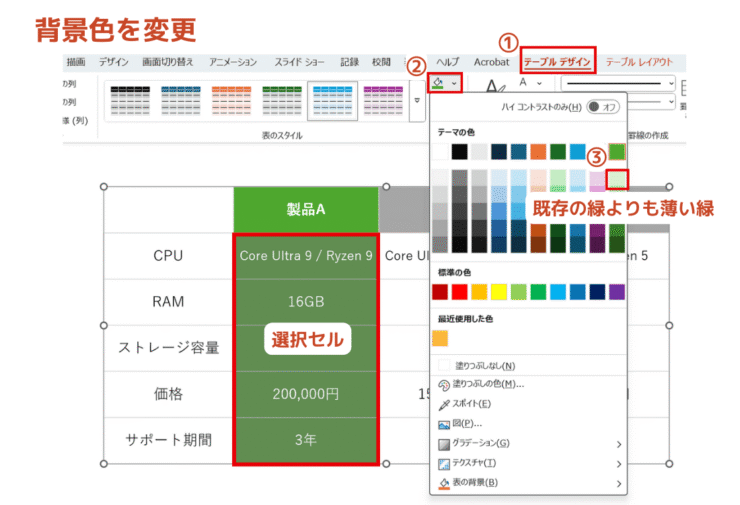Select the CPU row label cell

pyautogui.click(x=168, y=256)
